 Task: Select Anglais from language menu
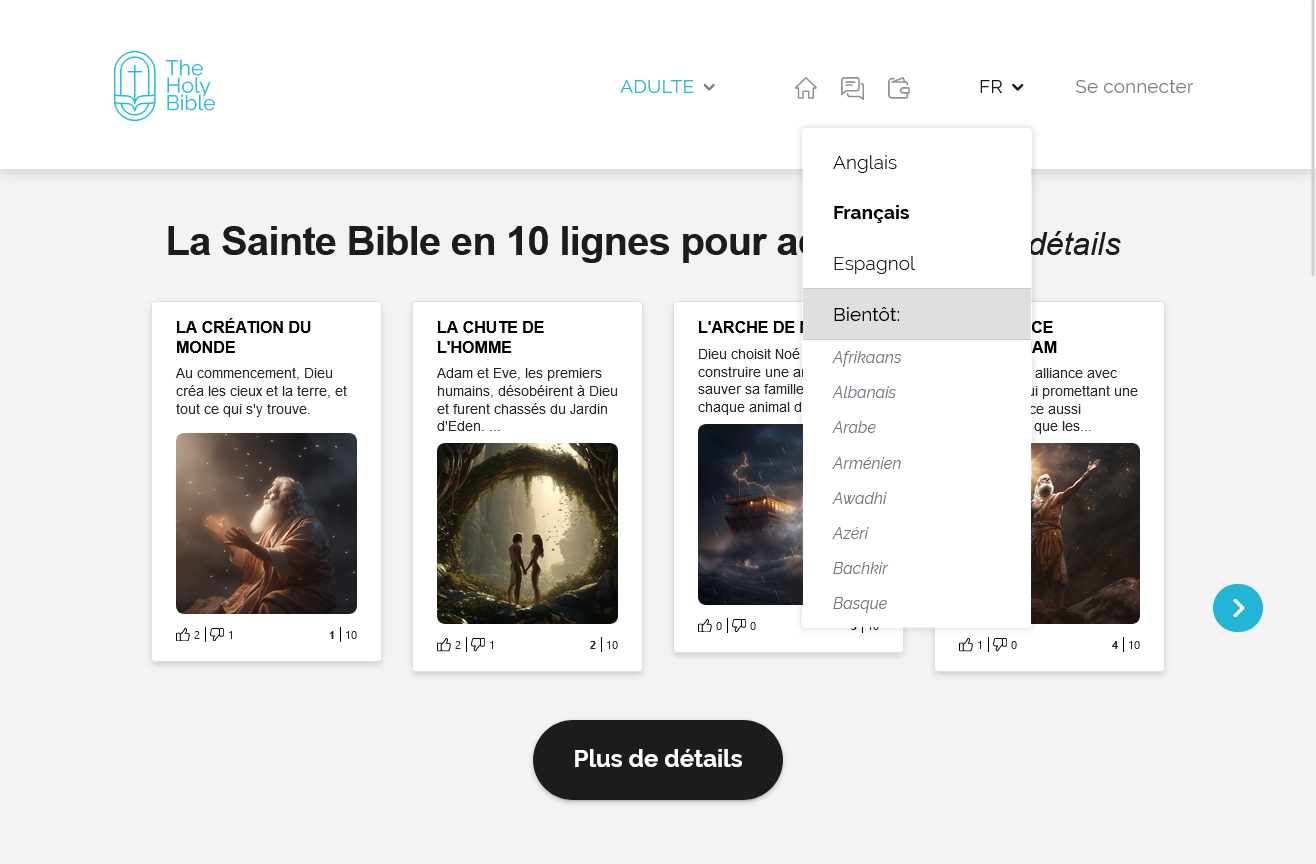click(865, 163)
